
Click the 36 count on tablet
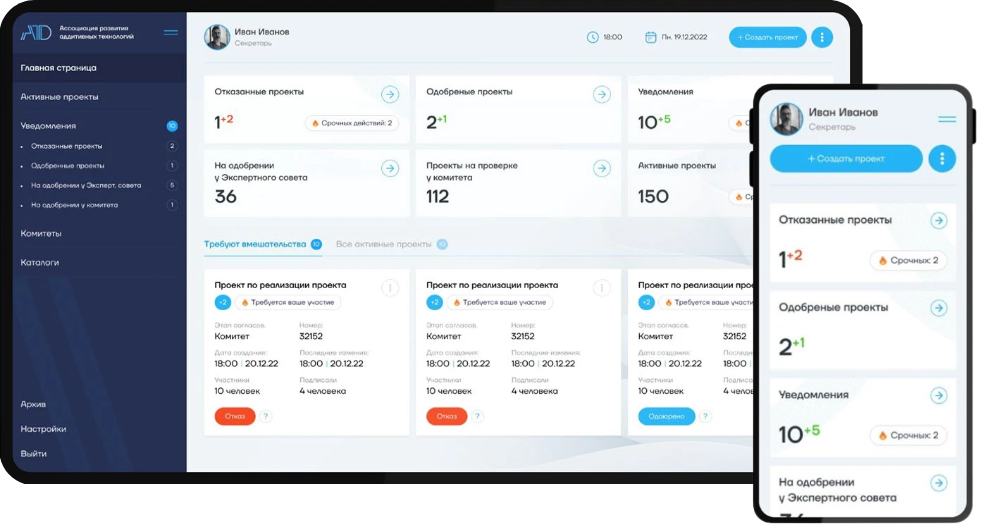tap(225, 197)
